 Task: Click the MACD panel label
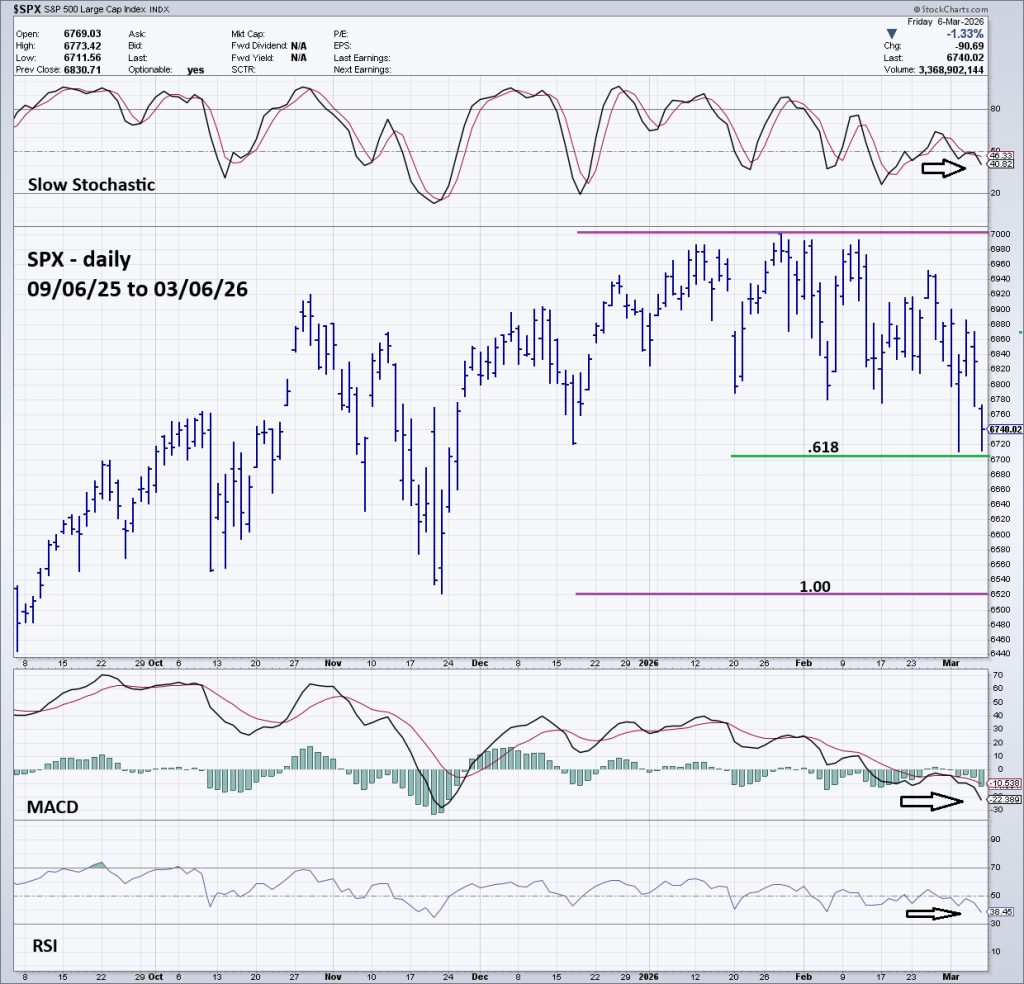(51, 805)
